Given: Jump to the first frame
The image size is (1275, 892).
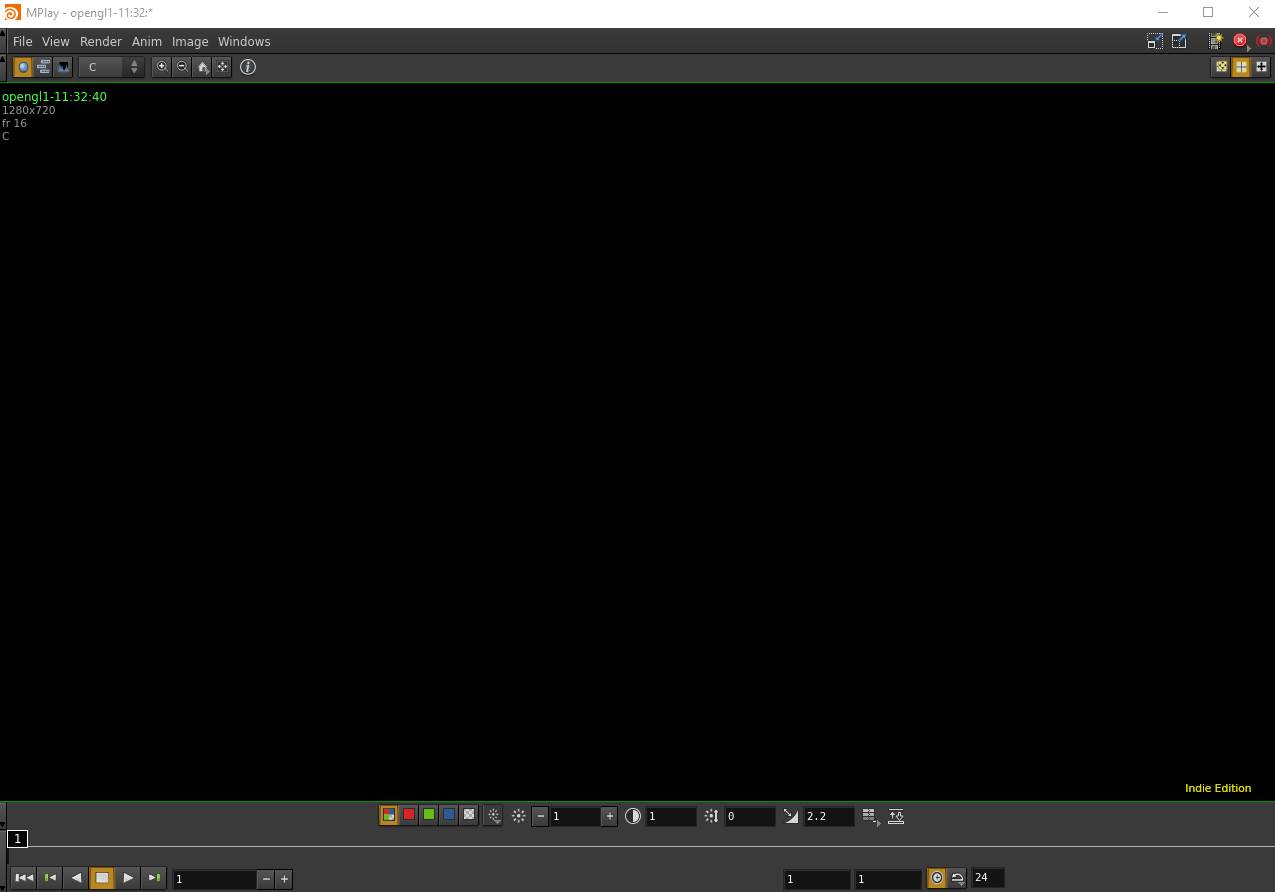Looking at the screenshot, I should [x=23, y=878].
